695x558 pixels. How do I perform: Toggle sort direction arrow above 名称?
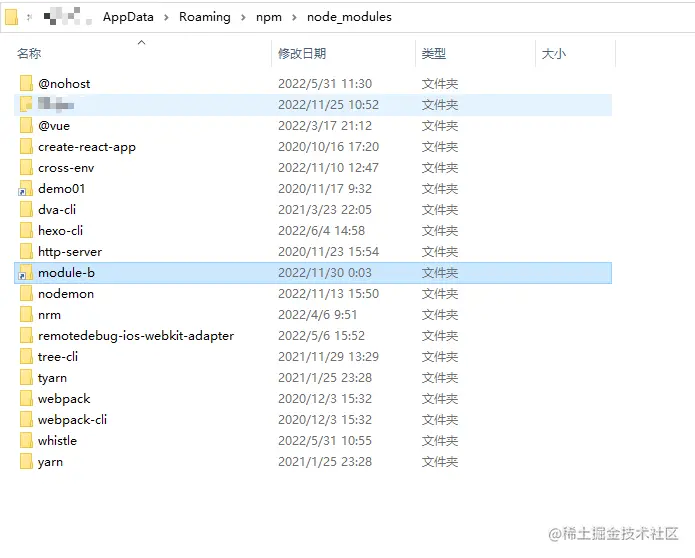click(x=141, y=43)
